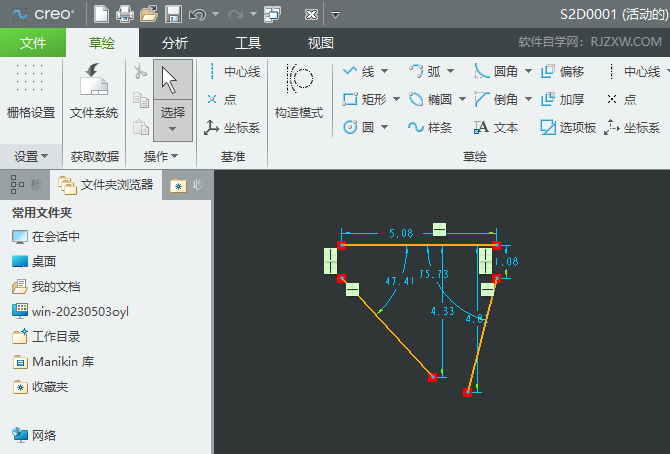Expand the 设置 group dropdown
670x454 pixels.
[31, 156]
